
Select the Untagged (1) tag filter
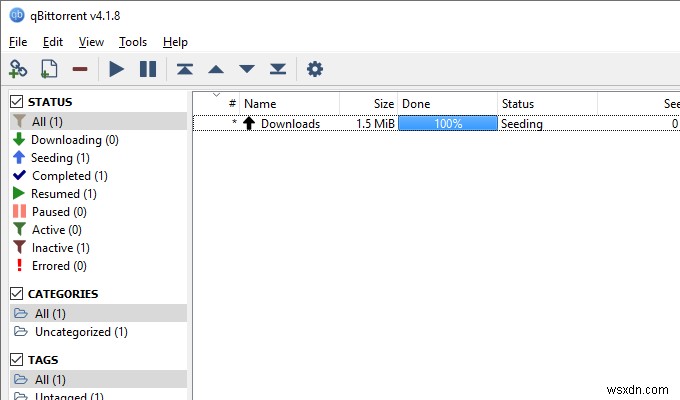(98, 395)
